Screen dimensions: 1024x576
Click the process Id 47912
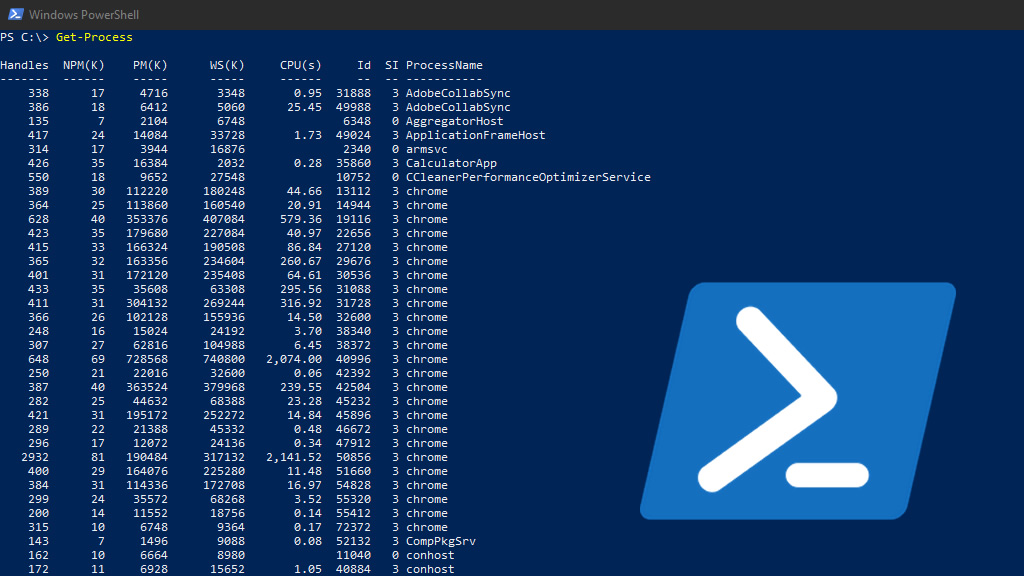click(353, 443)
